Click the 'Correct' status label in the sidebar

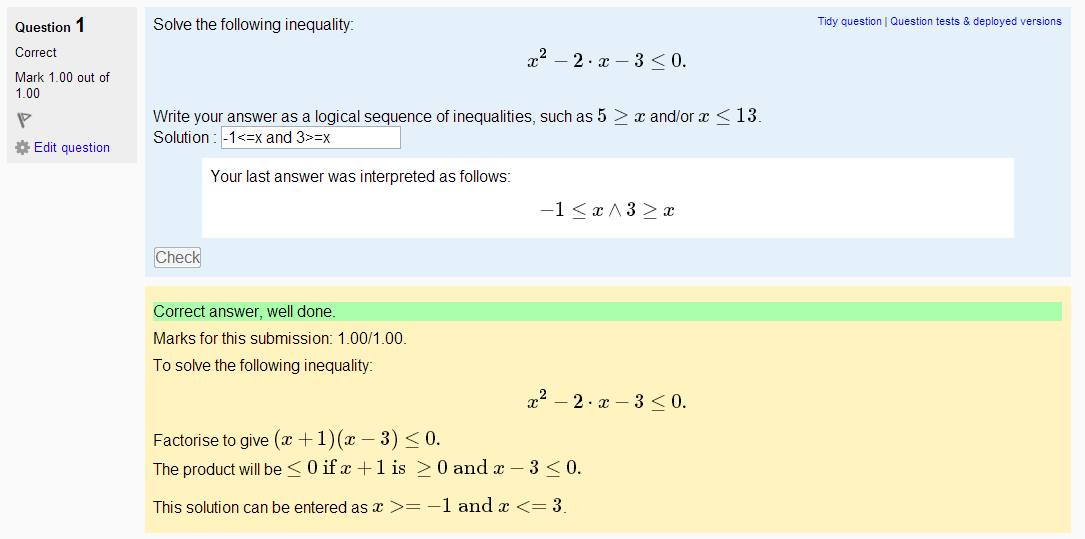pyautogui.click(x=36, y=53)
